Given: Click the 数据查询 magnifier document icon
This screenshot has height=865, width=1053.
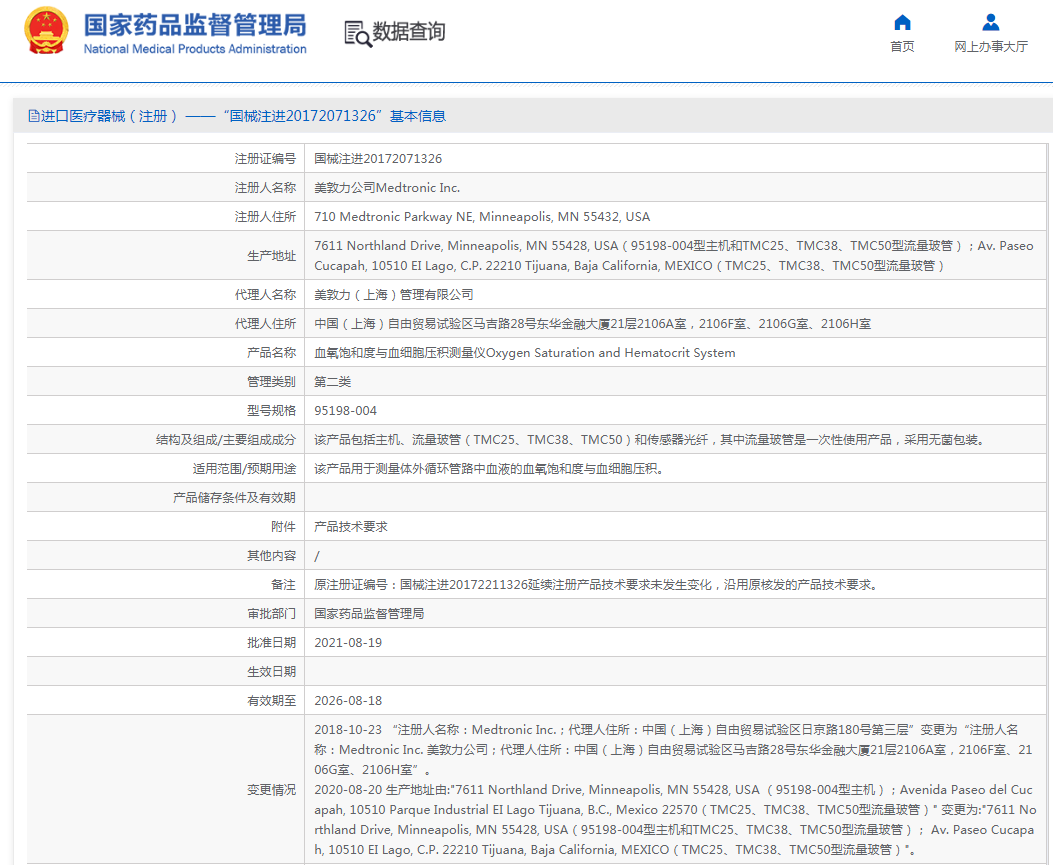Looking at the screenshot, I should [357, 33].
